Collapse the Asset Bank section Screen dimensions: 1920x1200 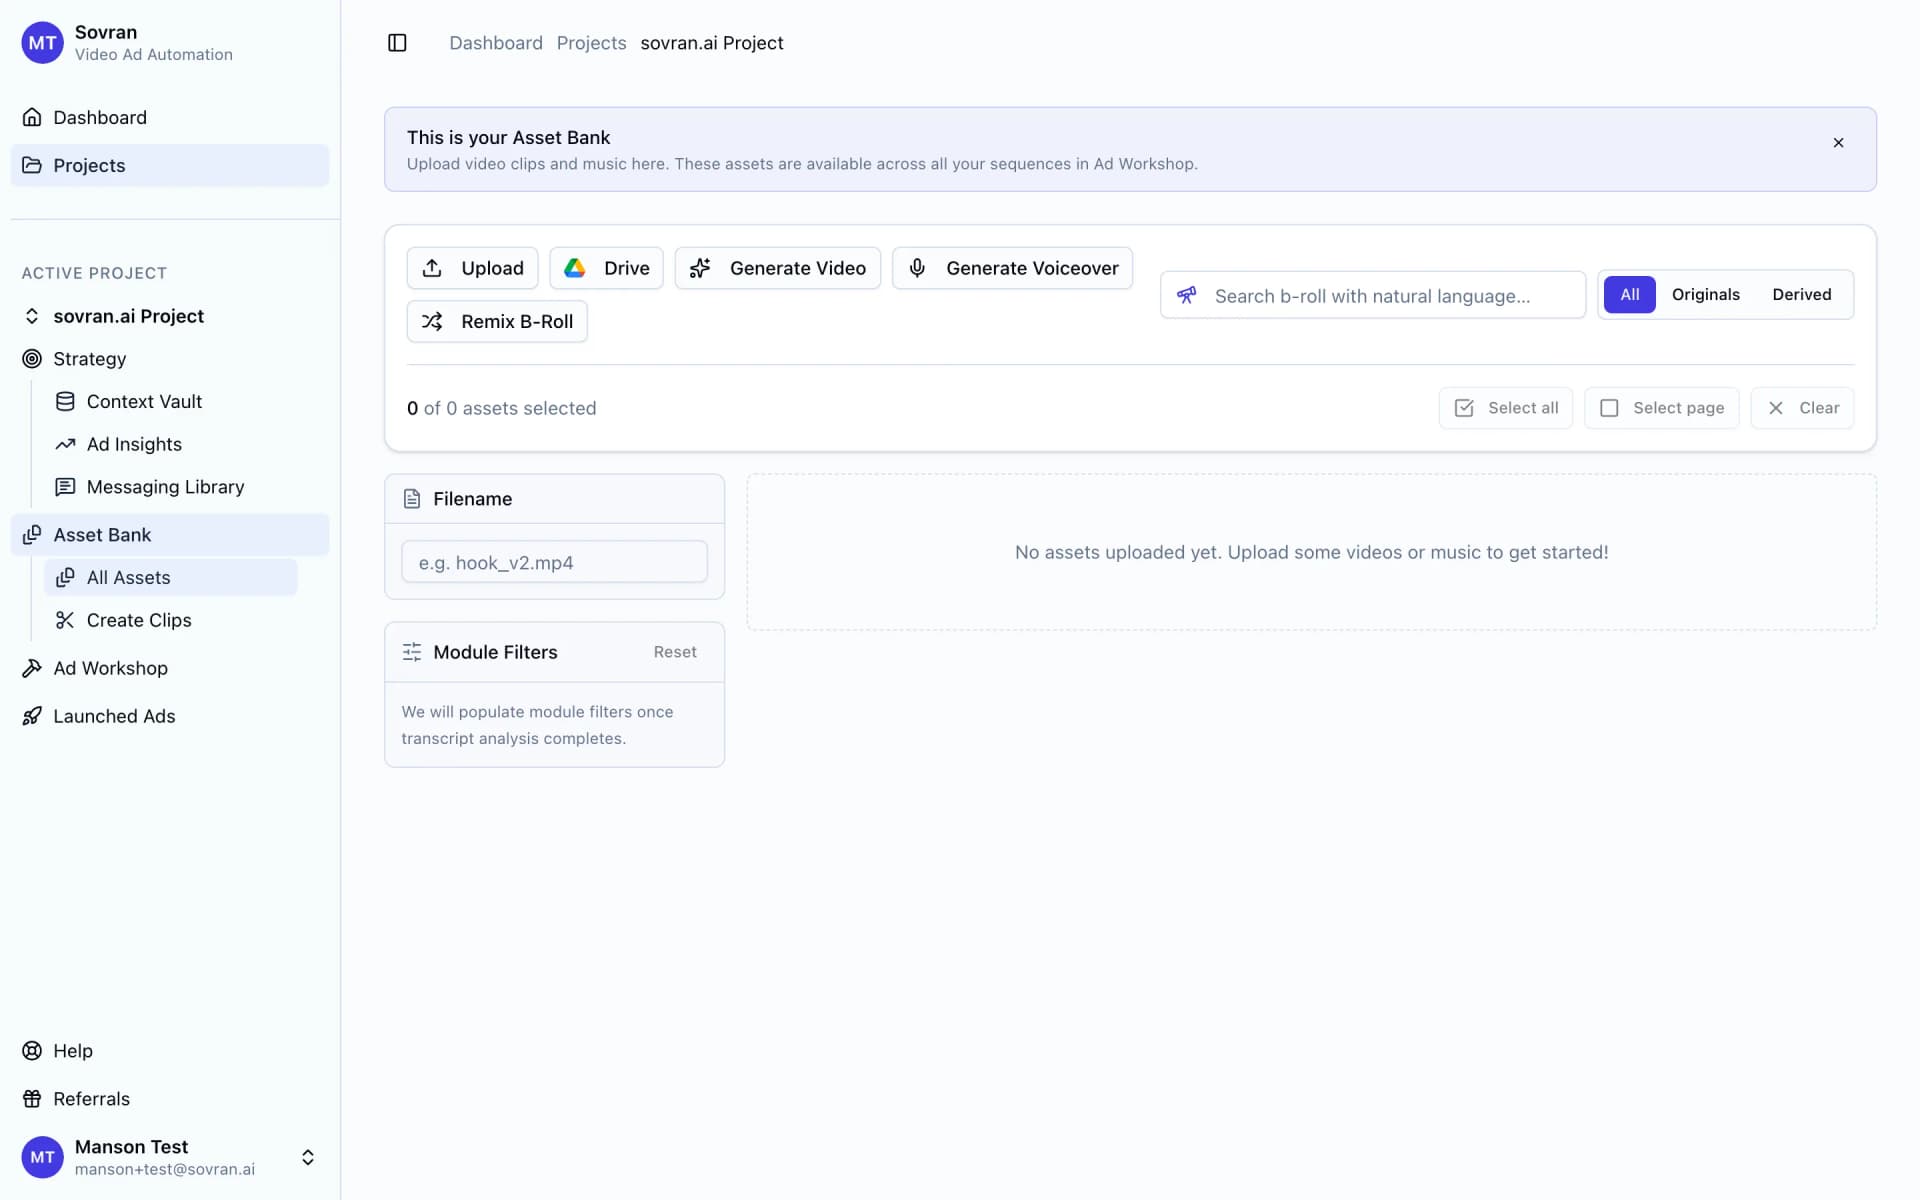coord(170,534)
